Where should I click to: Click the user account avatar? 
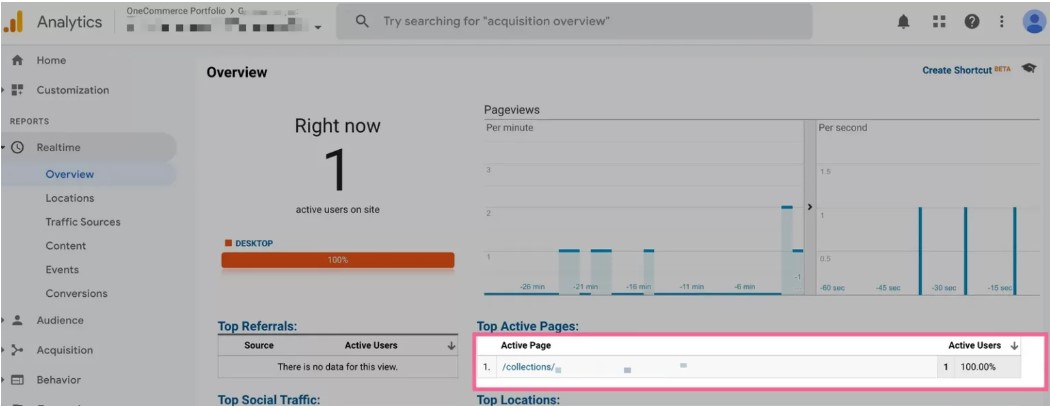point(1035,21)
